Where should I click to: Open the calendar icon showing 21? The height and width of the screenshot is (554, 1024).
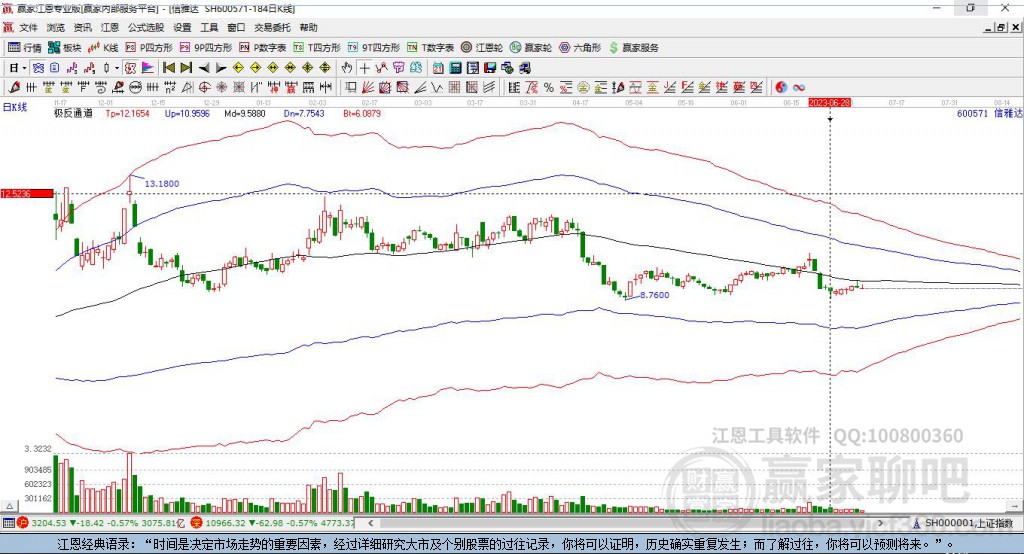[x=438, y=68]
